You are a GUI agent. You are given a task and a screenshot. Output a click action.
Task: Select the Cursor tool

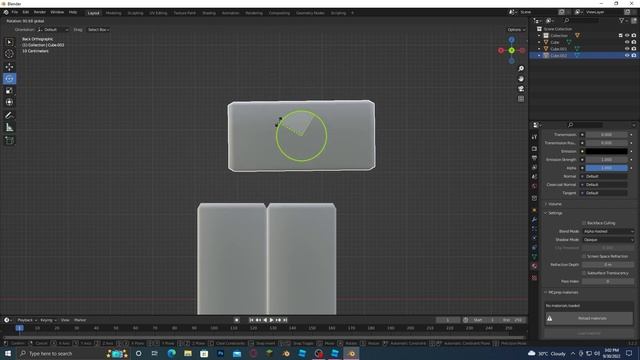click(x=9, y=54)
